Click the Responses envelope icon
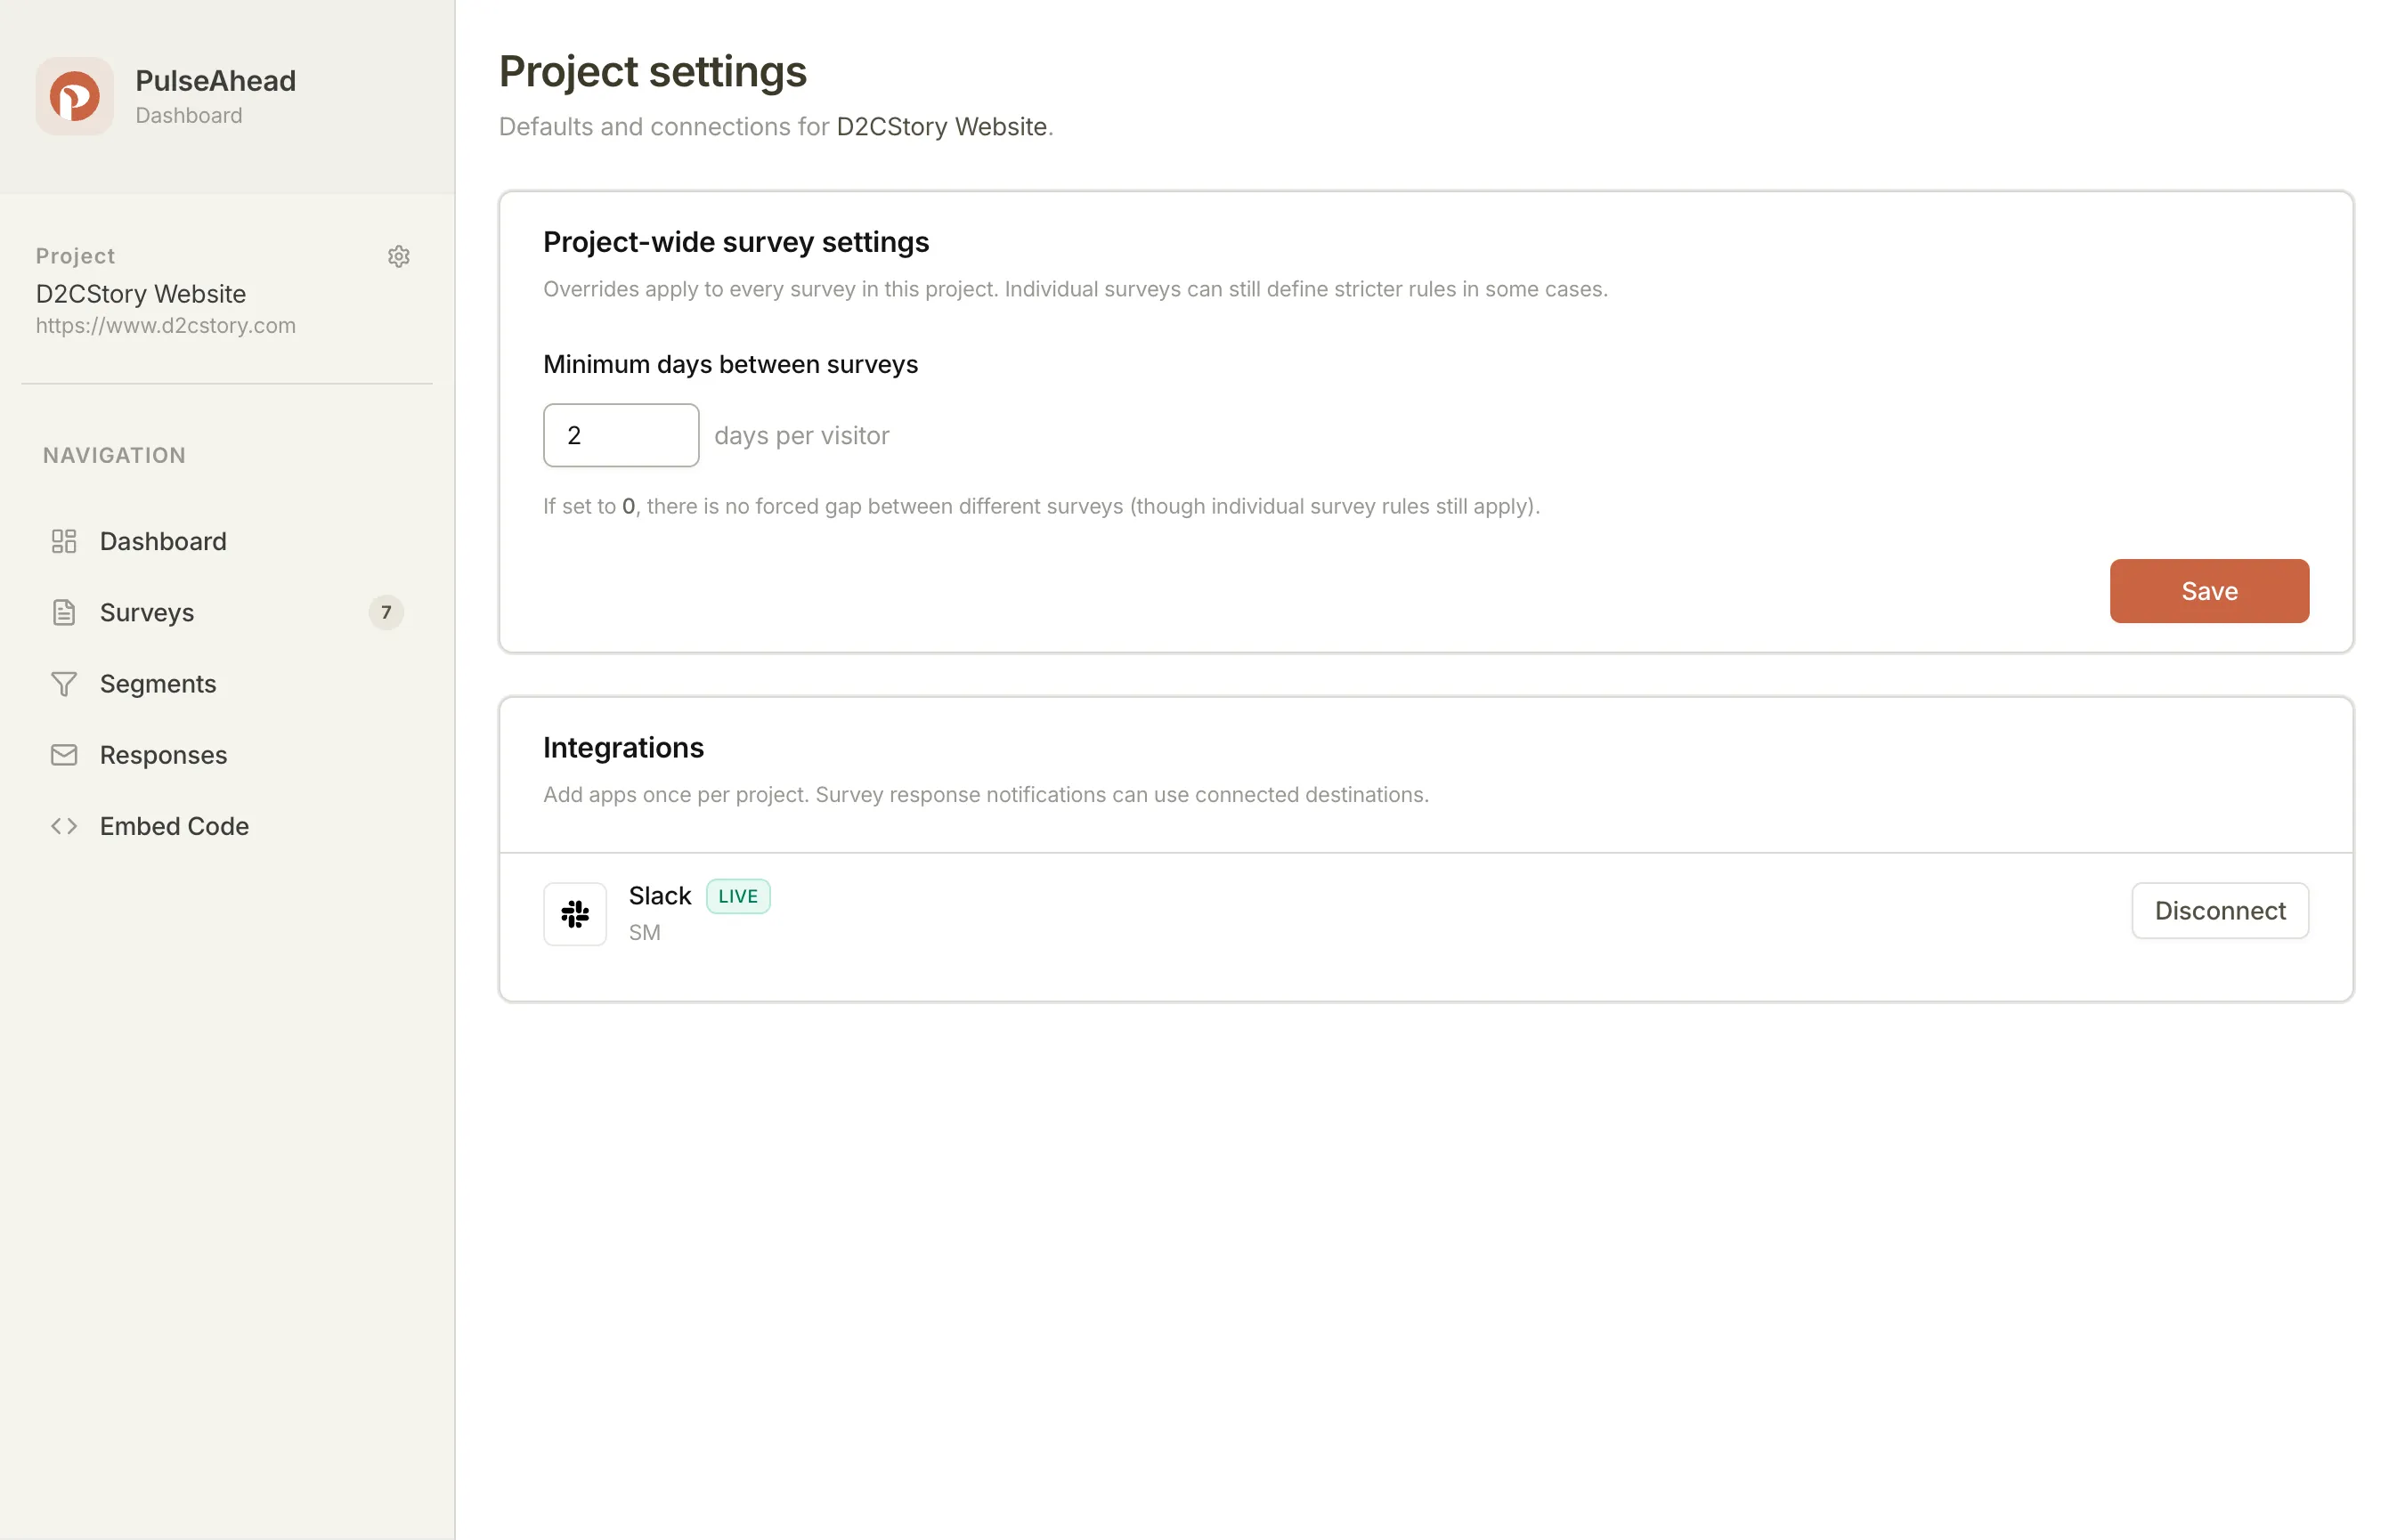 [x=64, y=755]
